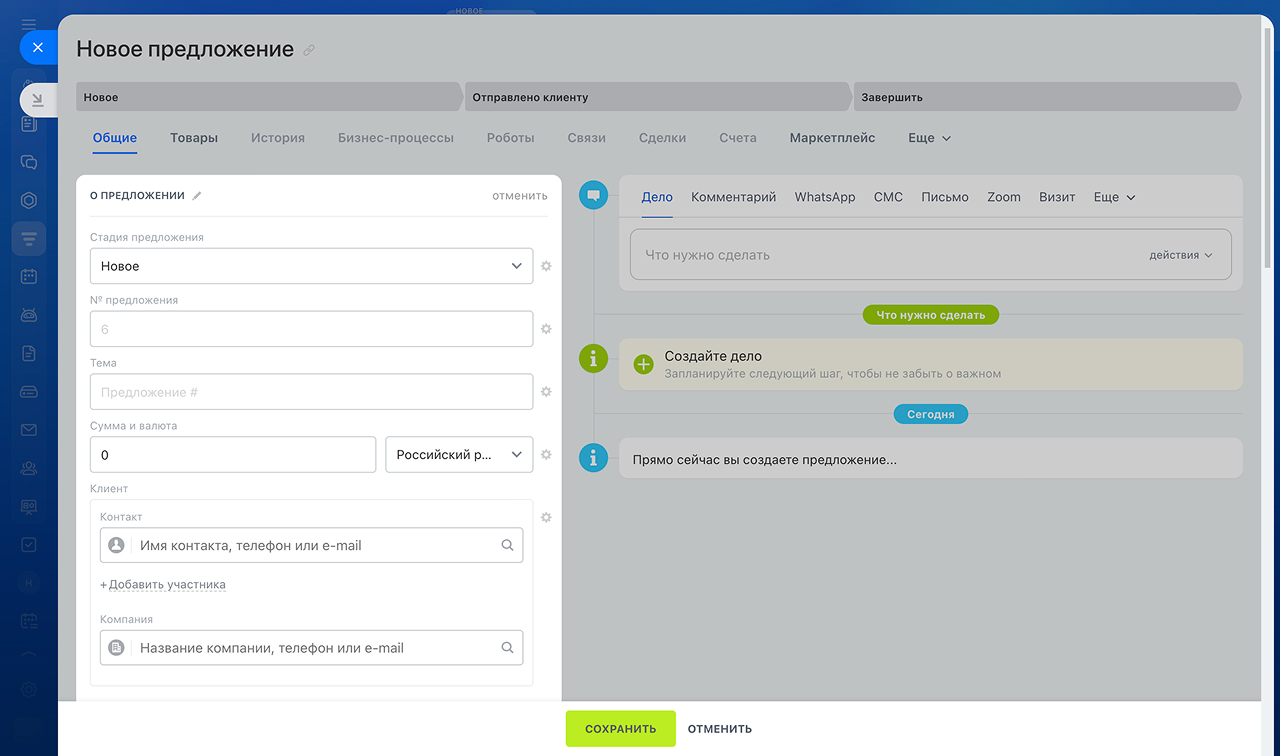Select the Zoom timeline tab
The height and width of the screenshot is (756, 1280).
pos(1004,197)
